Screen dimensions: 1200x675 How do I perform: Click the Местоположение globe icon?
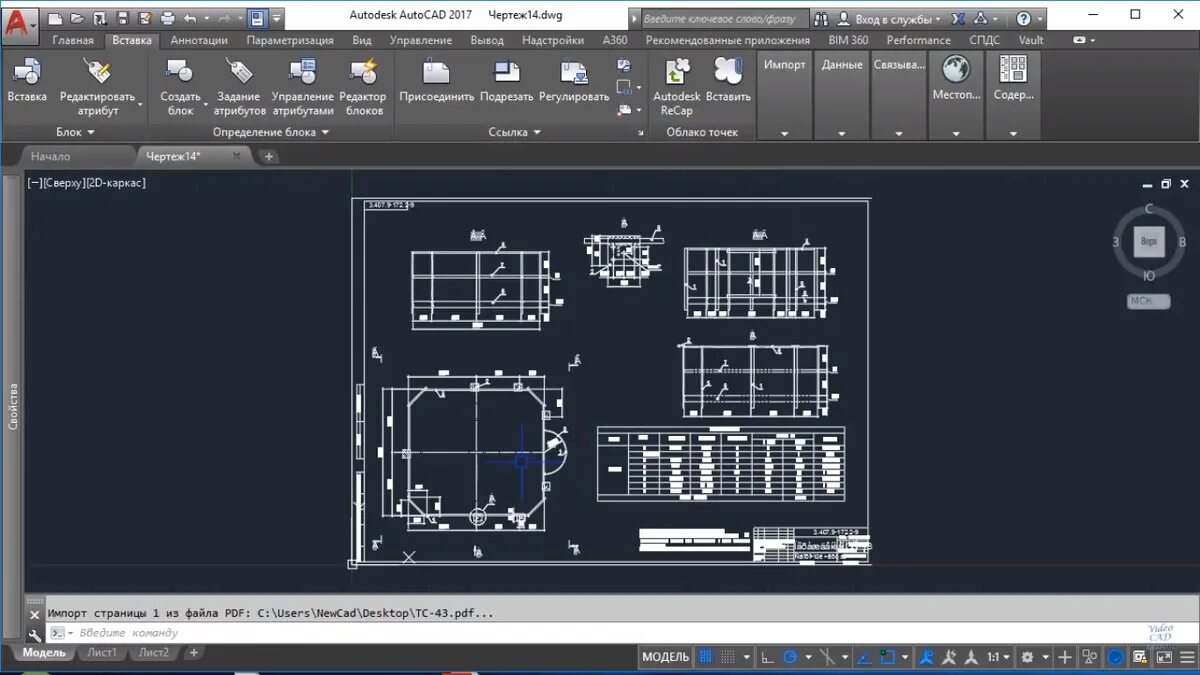(x=956, y=70)
